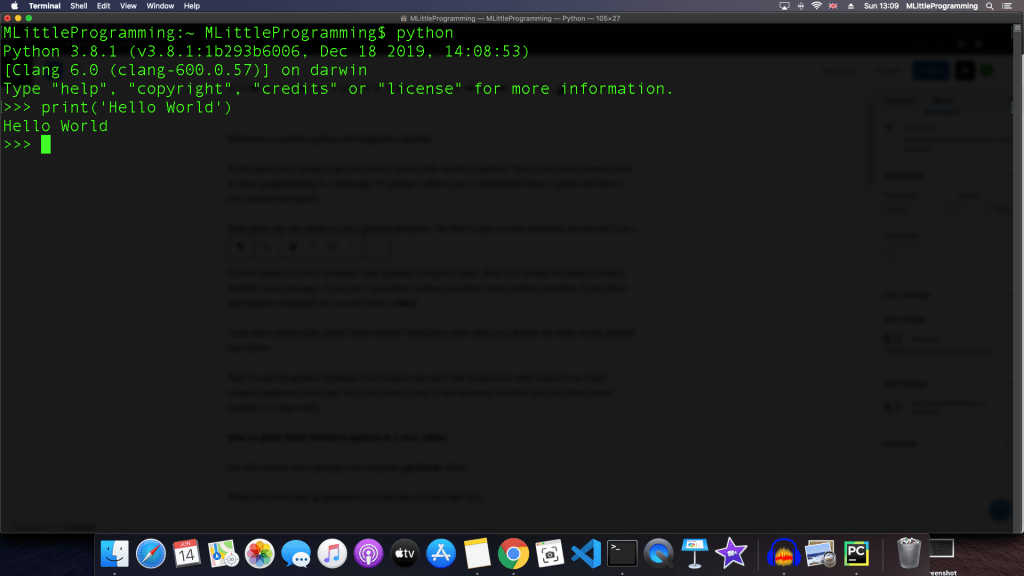Open the Photos app from the dock
The image size is (1024, 576).
(x=260, y=553)
